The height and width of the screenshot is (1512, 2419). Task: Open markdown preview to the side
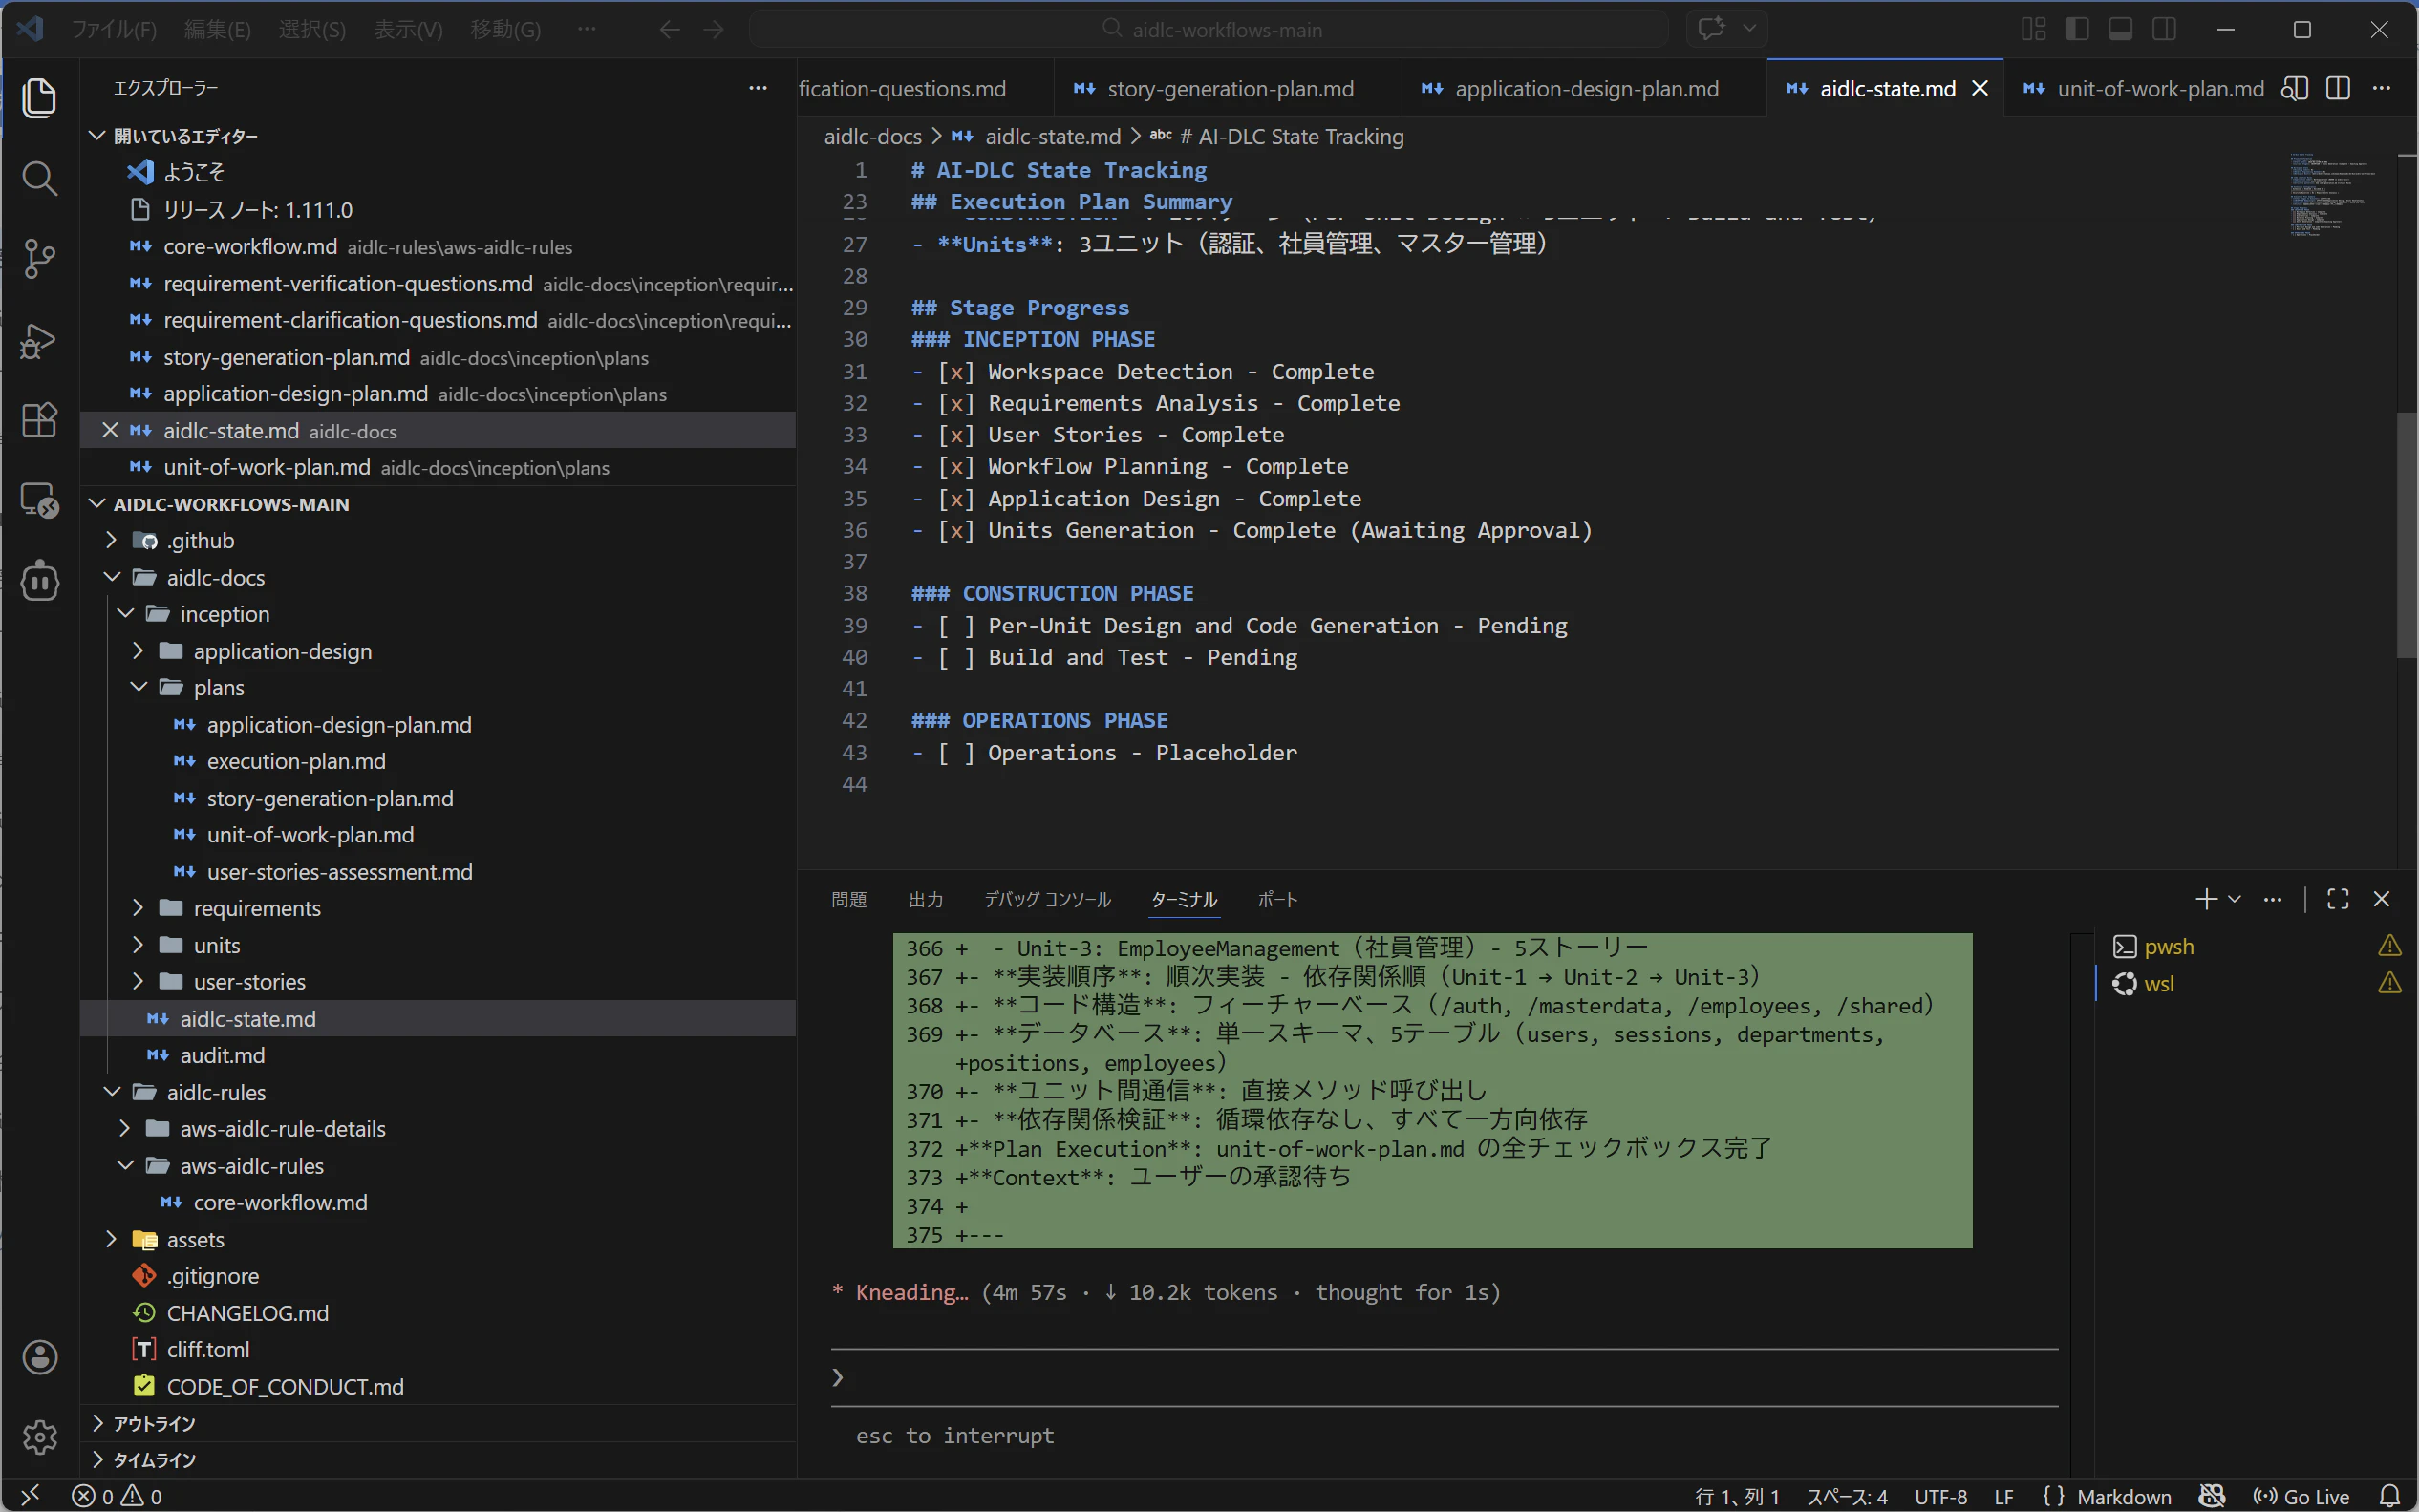point(2294,89)
